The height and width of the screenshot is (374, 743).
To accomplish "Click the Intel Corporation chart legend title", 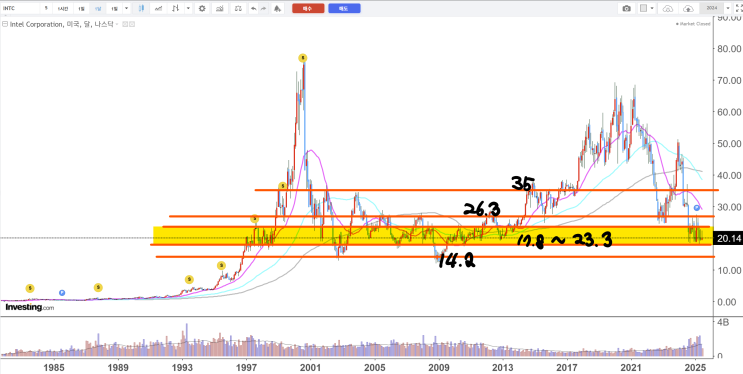I will 62,24.
